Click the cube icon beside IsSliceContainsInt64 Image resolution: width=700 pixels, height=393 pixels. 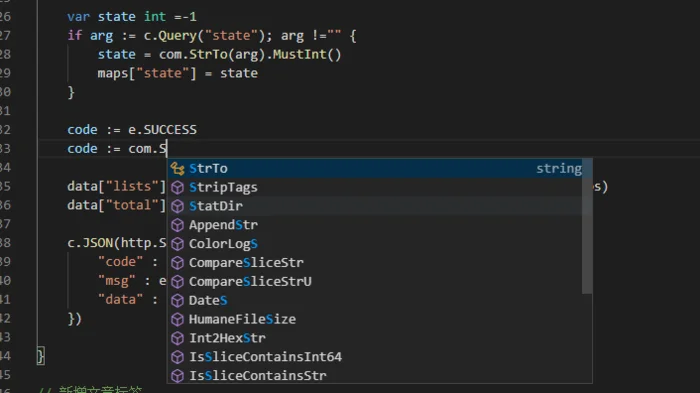coord(177,357)
